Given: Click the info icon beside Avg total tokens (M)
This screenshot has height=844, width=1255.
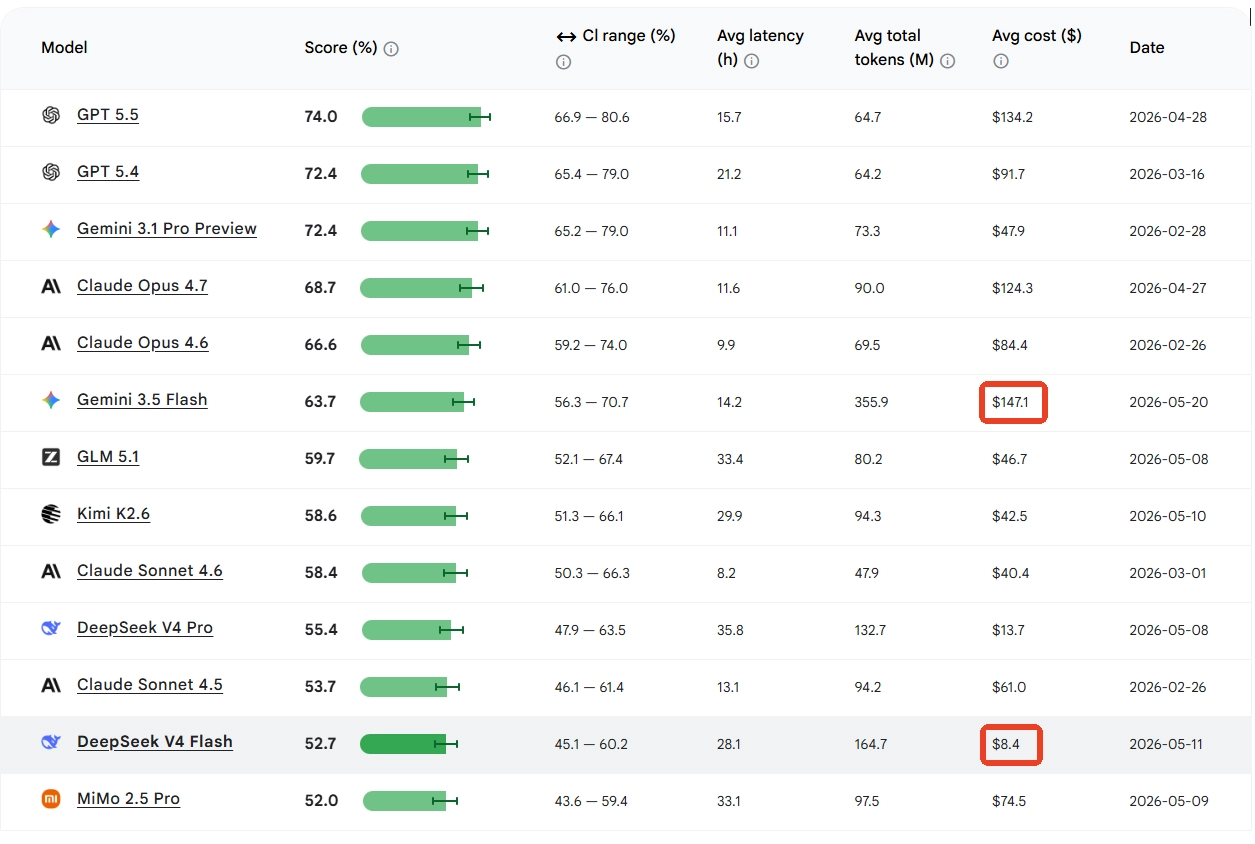Looking at the screenshot, I should (x=948, y=61).
